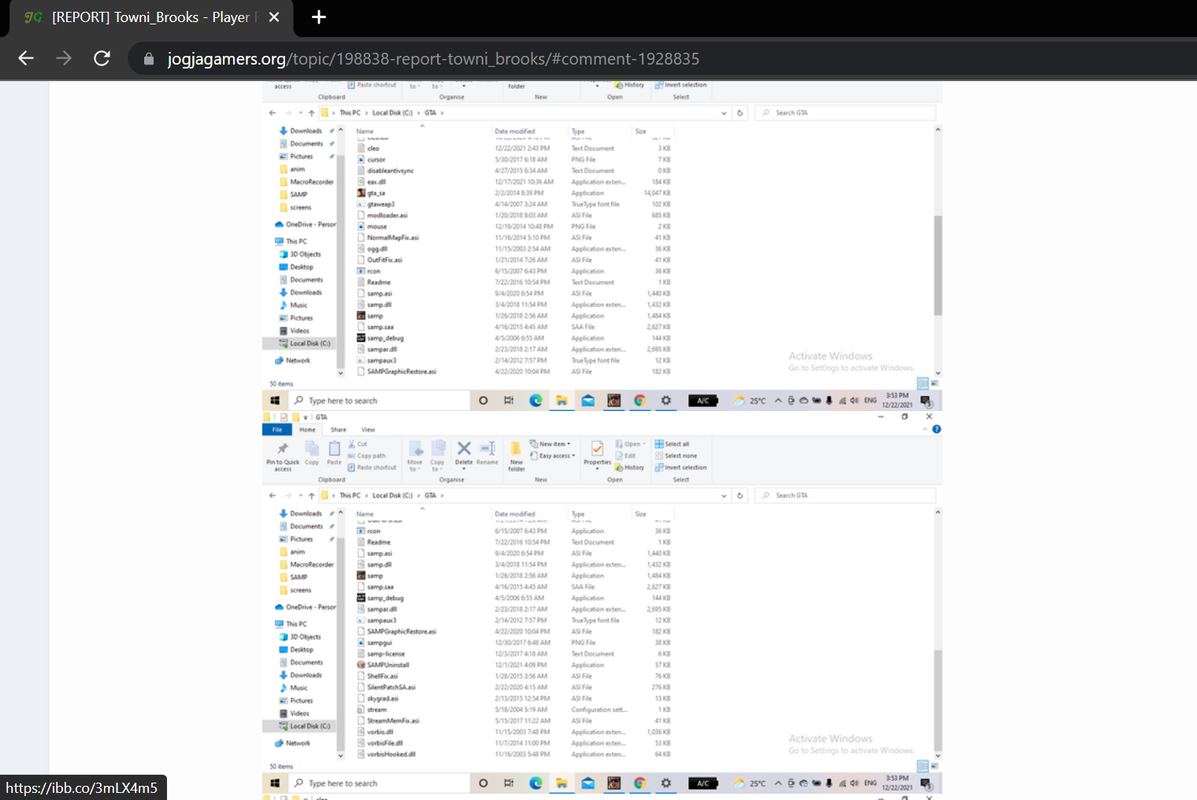1197x800 pixels.
Task: Open a new browser tab
Action: click(x=318, y=17)
